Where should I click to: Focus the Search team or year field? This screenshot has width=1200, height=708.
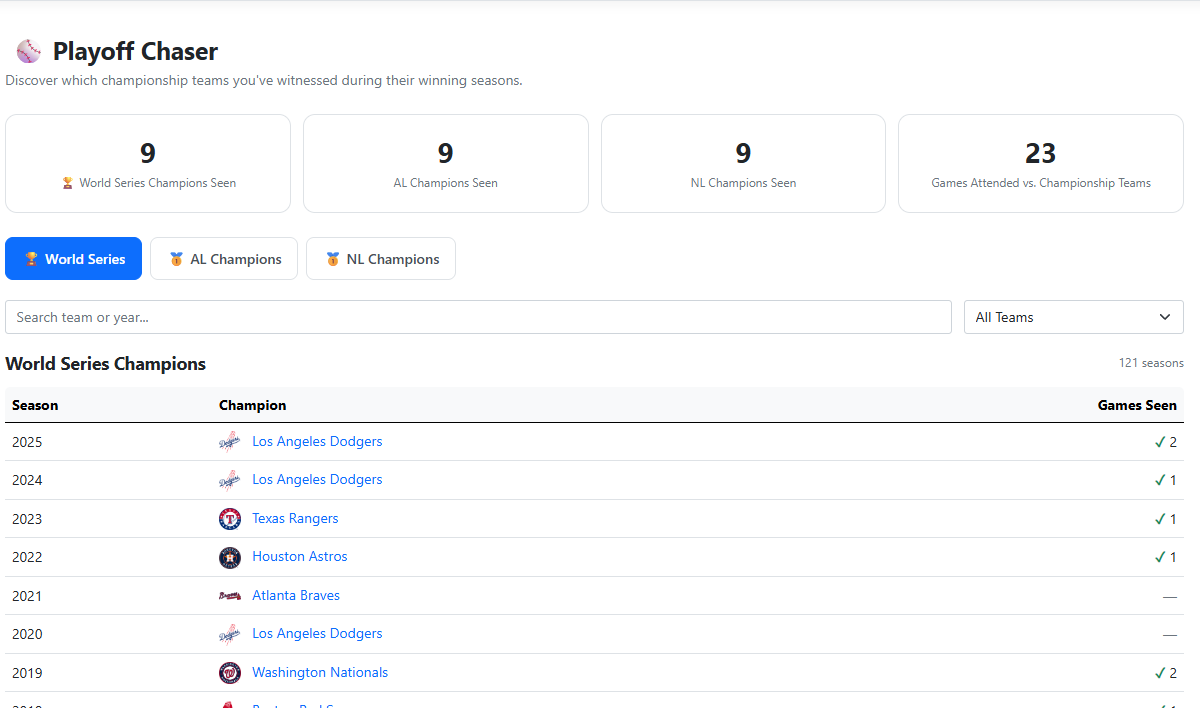coord(478,317)
